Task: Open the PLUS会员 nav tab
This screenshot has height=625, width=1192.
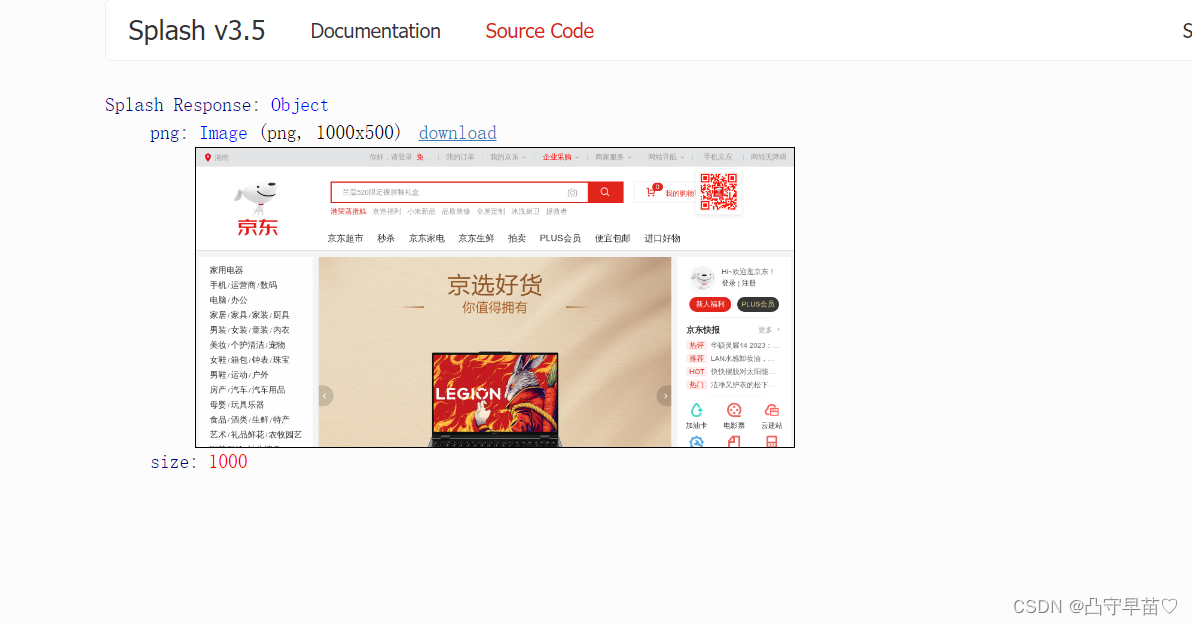Action: pyautogui.click(x=560, y=238)
